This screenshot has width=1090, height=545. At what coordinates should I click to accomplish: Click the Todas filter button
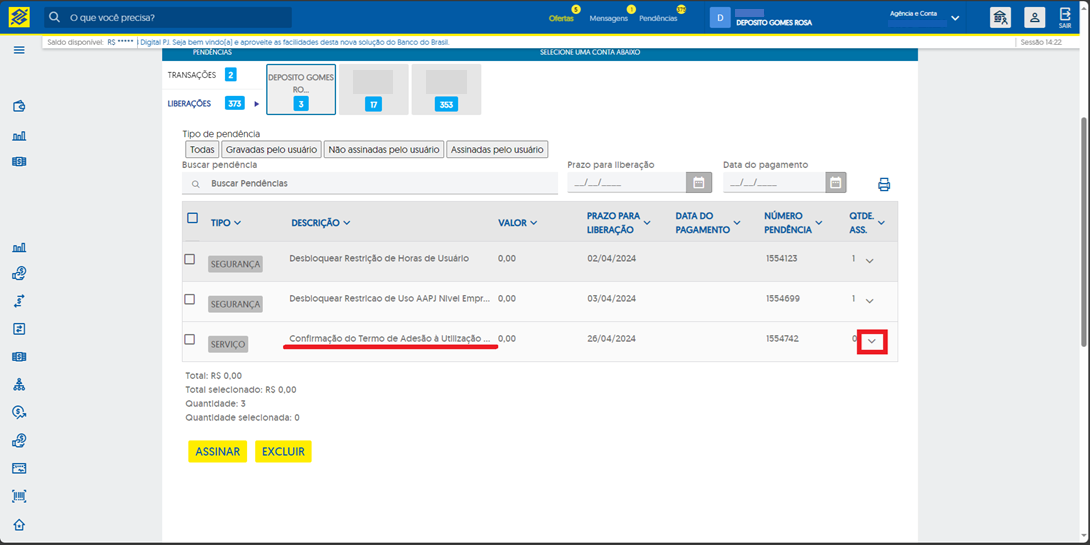click(202, 149)
